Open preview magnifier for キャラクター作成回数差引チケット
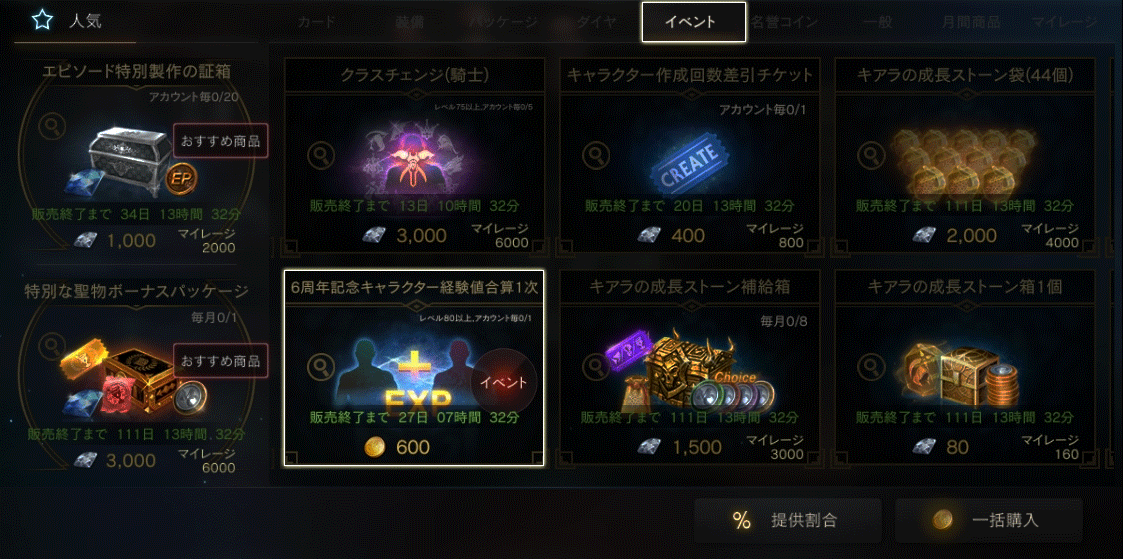 (595, 155)
